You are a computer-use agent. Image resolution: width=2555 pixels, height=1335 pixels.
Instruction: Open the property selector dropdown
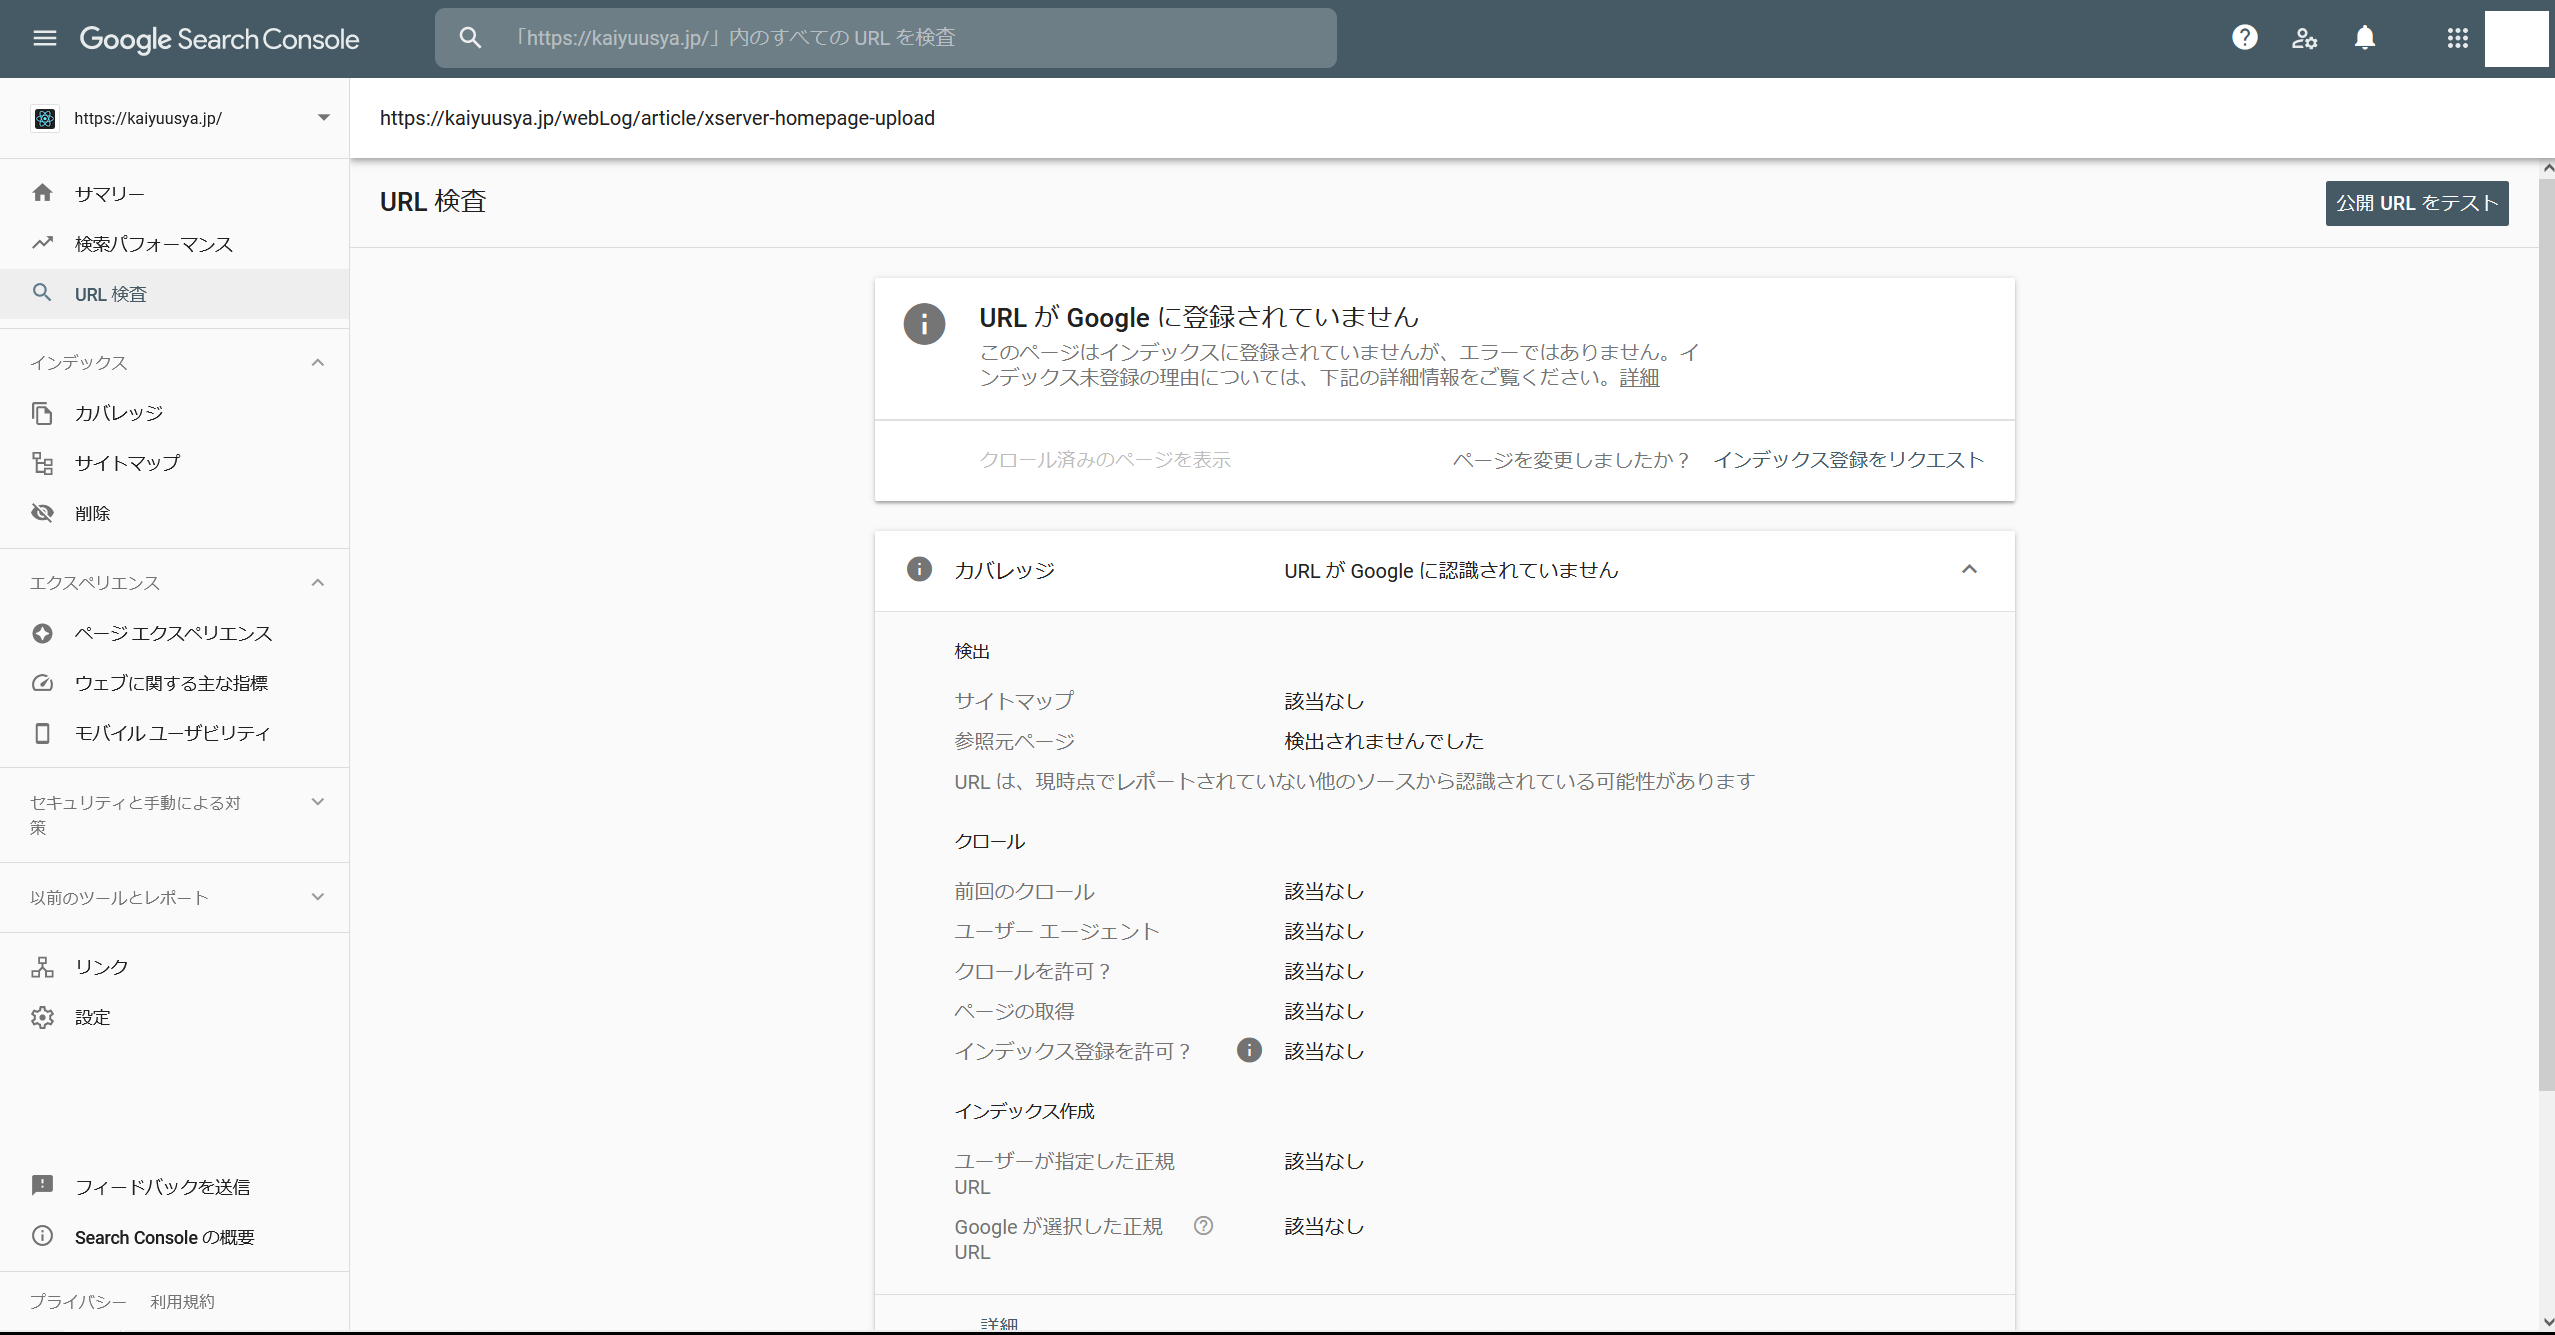click(x=323, y=118)
